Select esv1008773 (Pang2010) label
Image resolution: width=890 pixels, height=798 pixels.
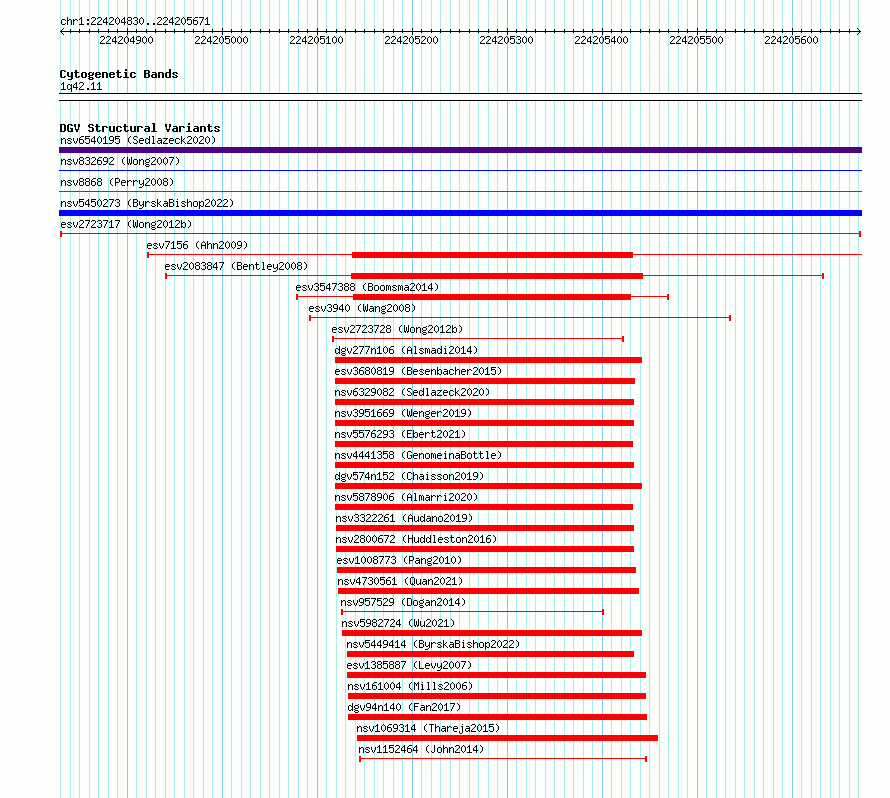click(x=399, y=560)
